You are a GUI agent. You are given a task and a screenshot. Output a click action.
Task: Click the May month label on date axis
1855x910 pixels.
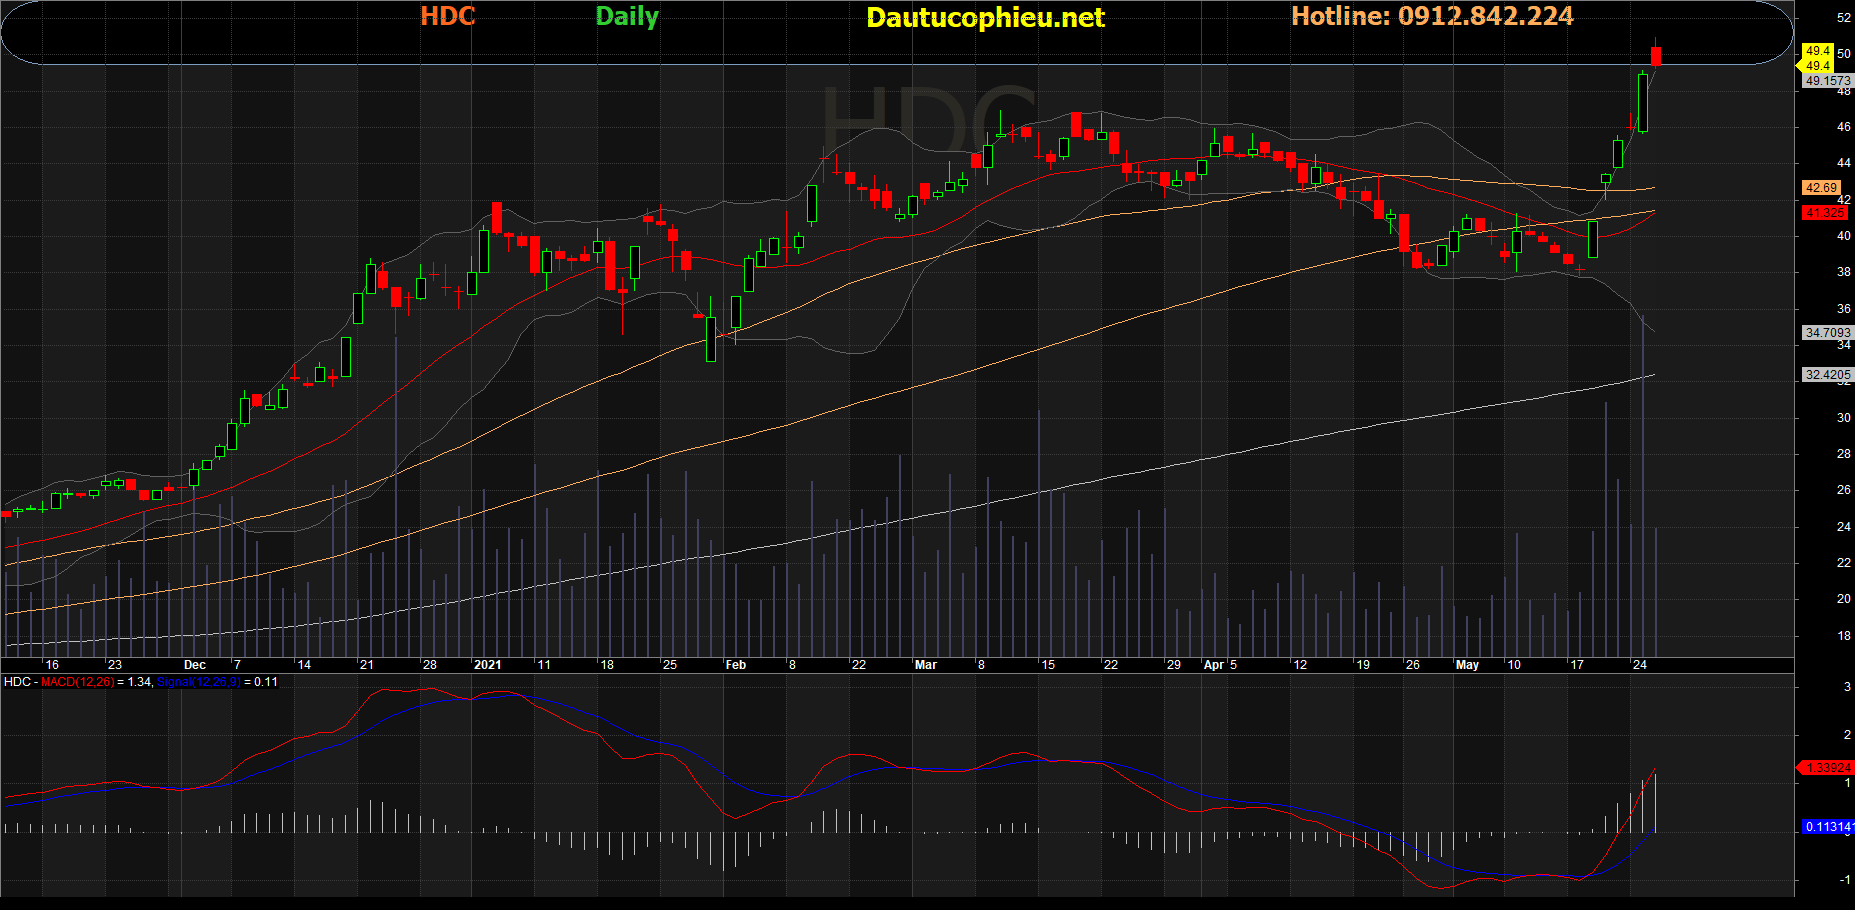point(1467,665)
